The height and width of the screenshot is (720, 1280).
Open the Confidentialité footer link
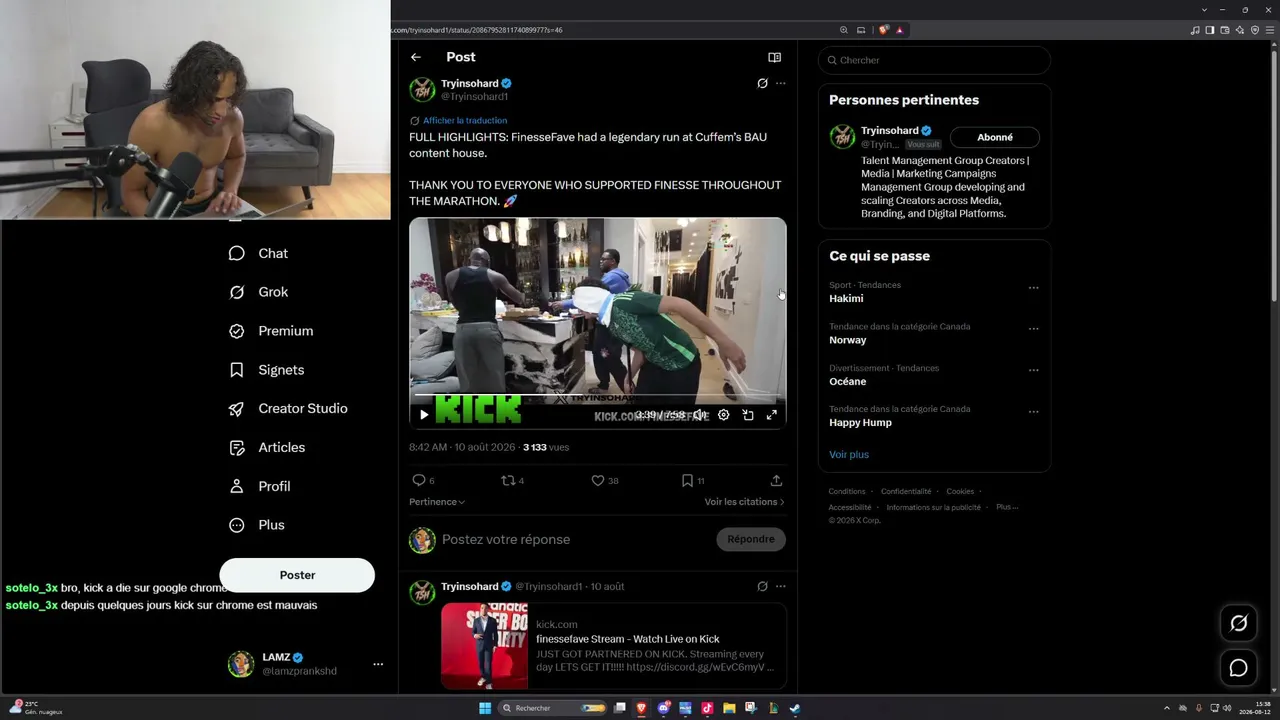tap(906, 492)
